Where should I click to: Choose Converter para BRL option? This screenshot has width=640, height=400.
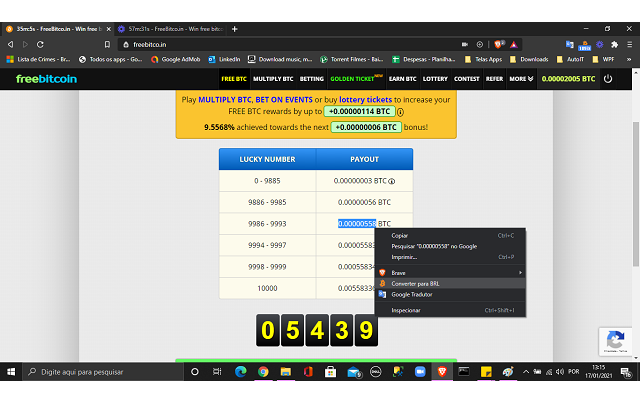(450, 284)
